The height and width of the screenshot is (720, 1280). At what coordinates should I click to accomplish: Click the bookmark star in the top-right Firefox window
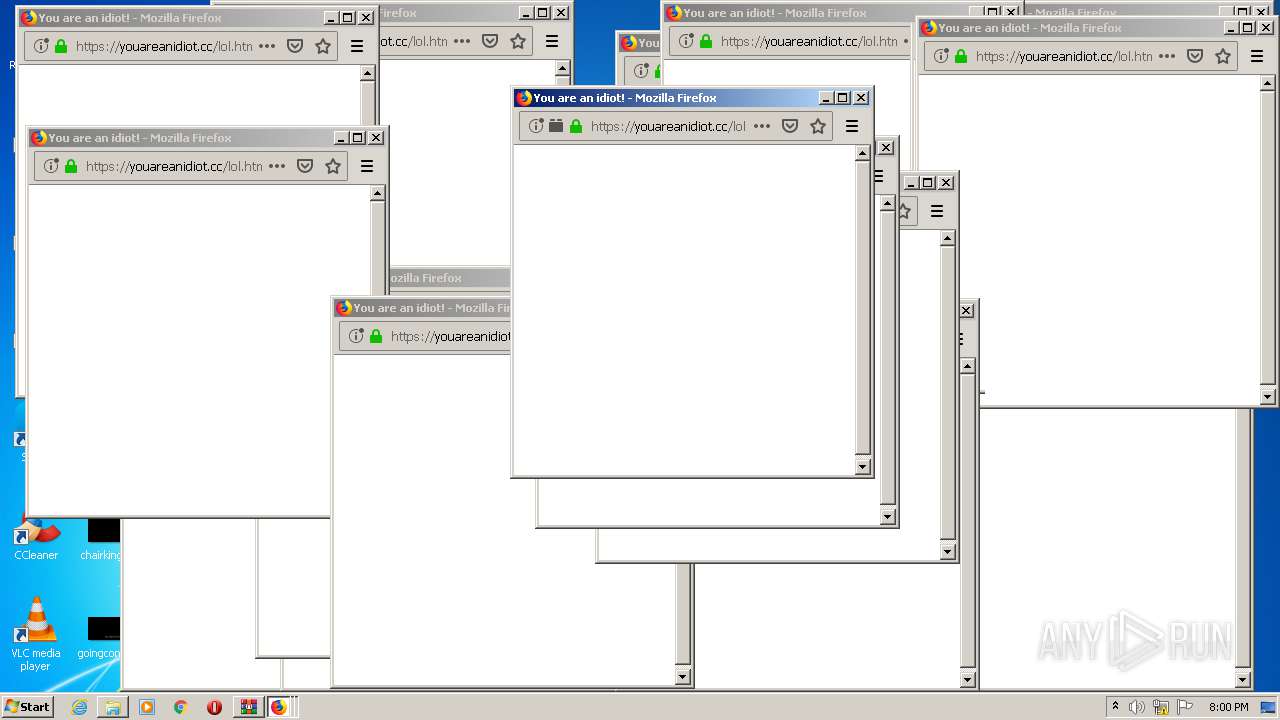point(1223,56)
